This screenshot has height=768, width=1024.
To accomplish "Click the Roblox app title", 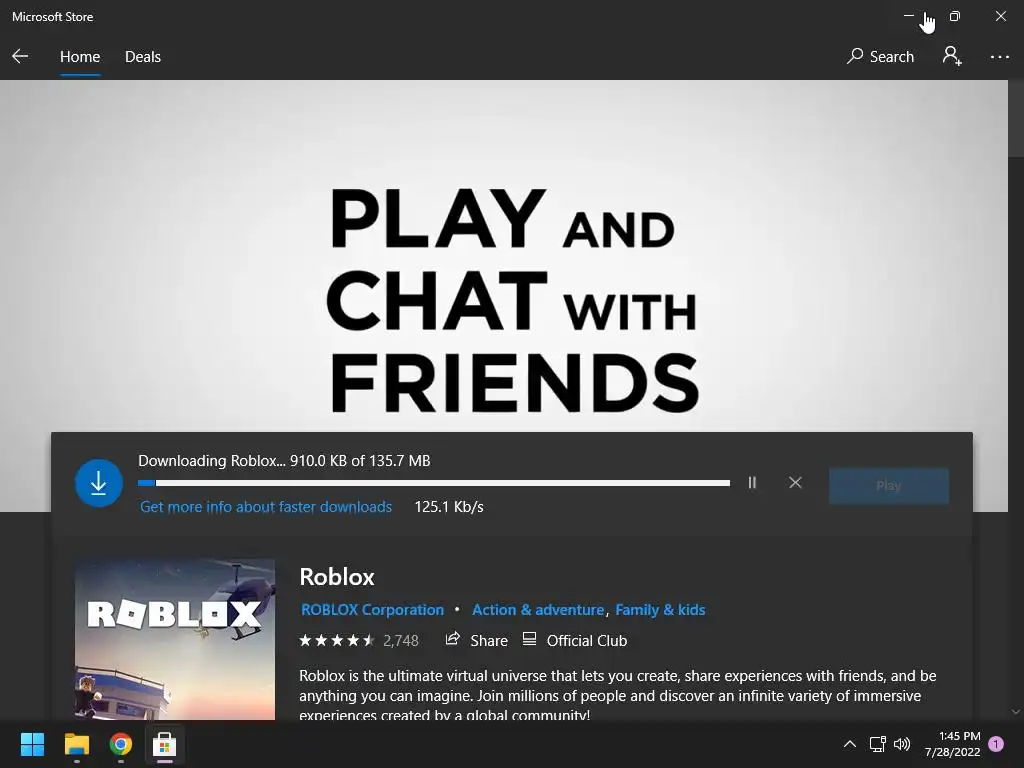I will (x=337, y=577).
